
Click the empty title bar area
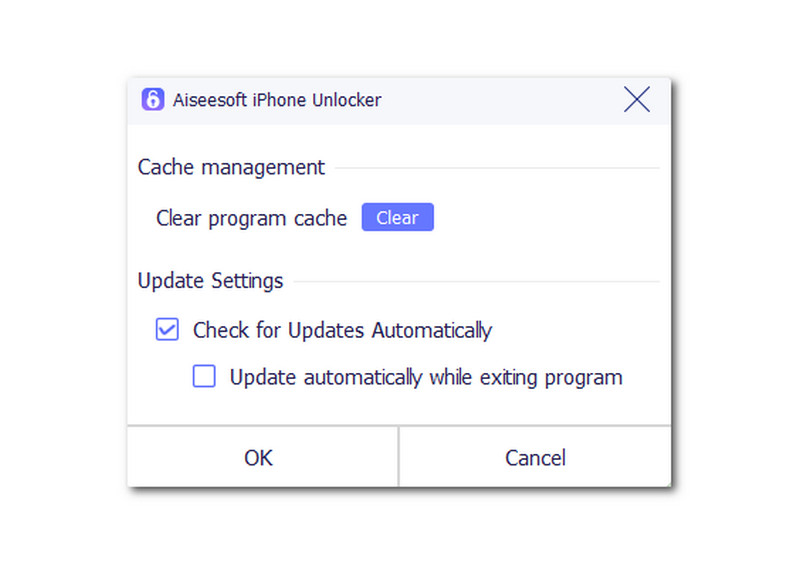[500, 100]
